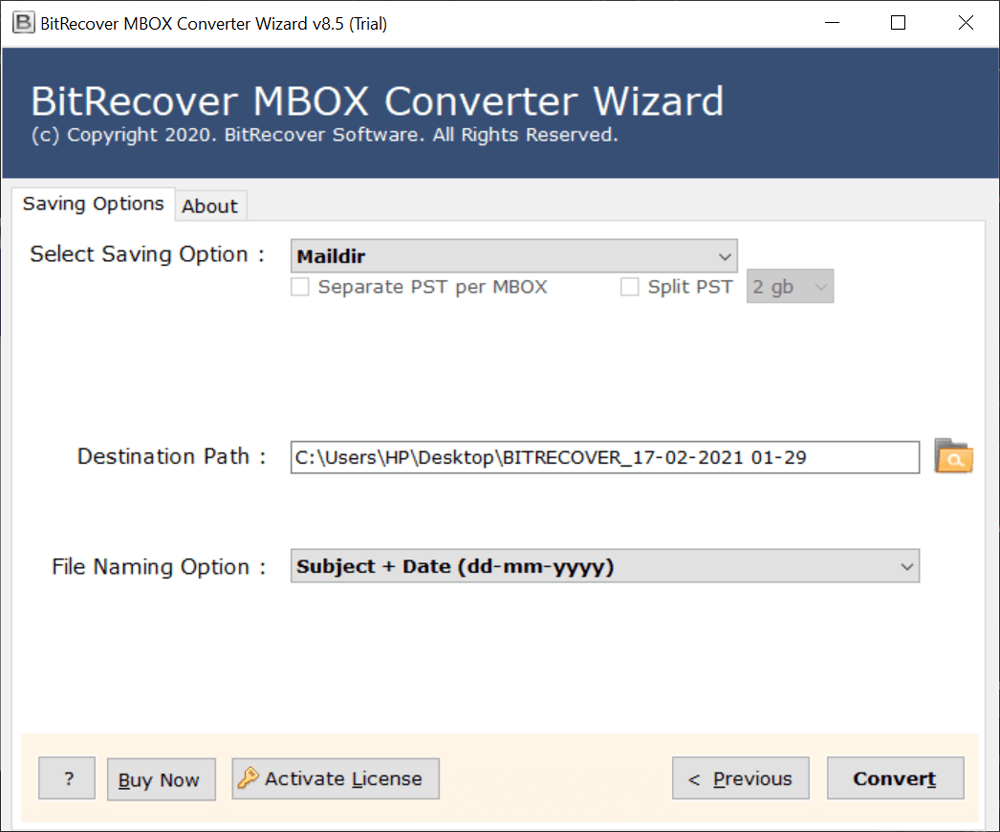The width and height of the screenshot is (1000, 832).
Task: Click the 'Select Saving Option :' label
Action: pos(147,254)
